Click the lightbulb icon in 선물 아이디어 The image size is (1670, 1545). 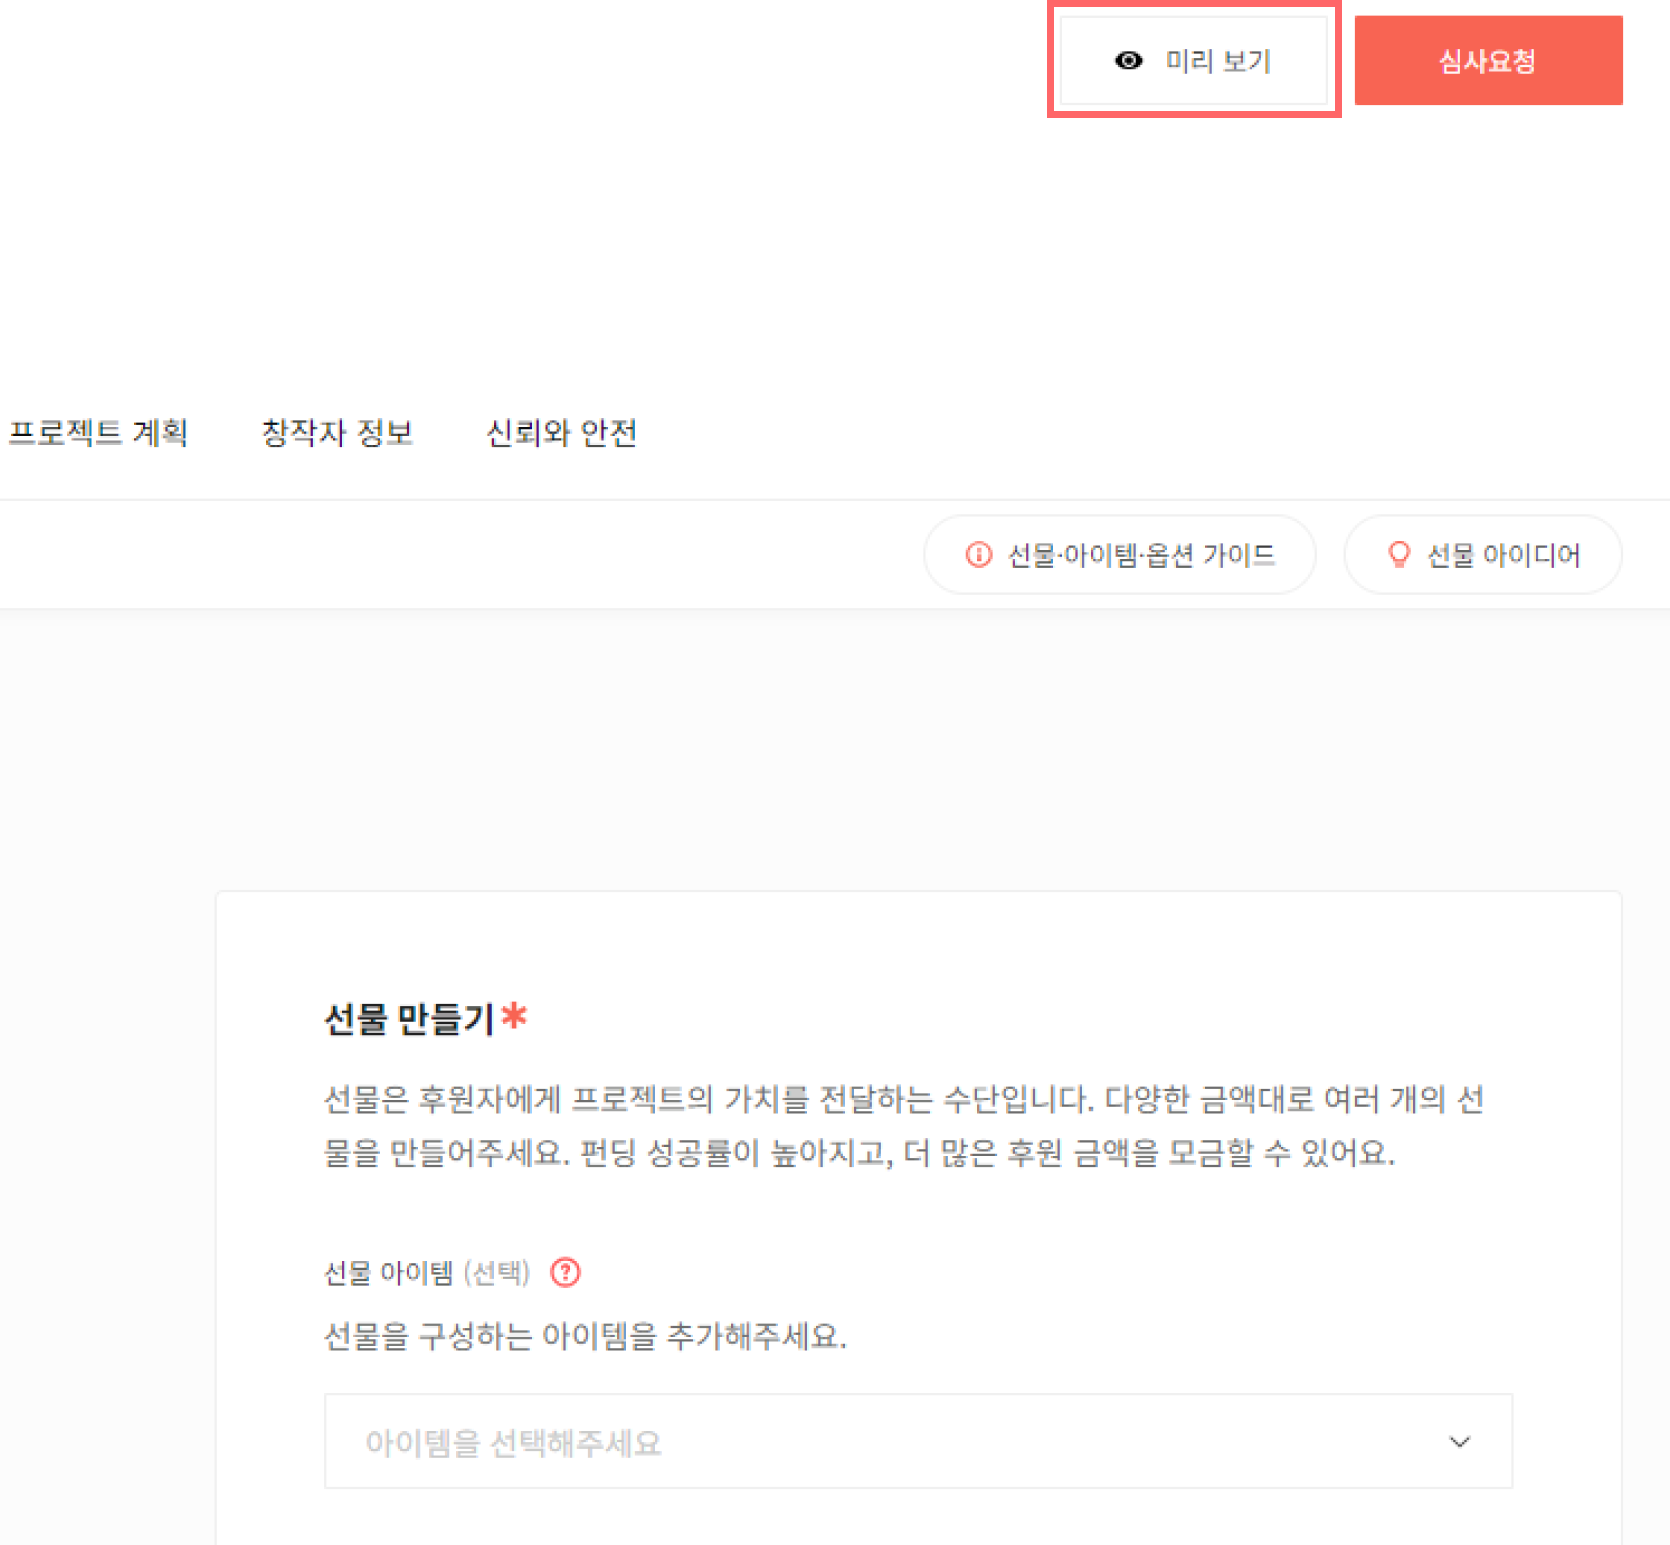[1399, 554]
